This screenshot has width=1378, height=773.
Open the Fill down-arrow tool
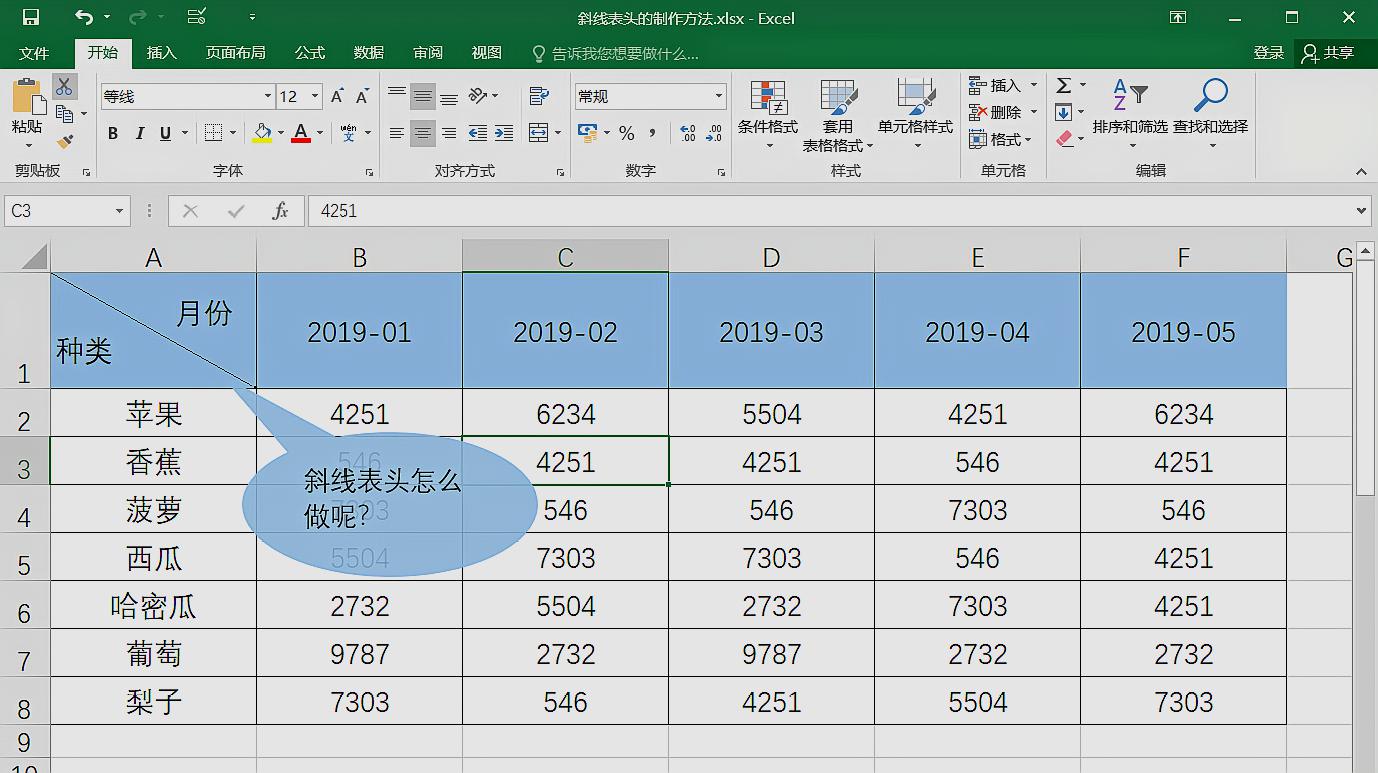click(1064, 112)
